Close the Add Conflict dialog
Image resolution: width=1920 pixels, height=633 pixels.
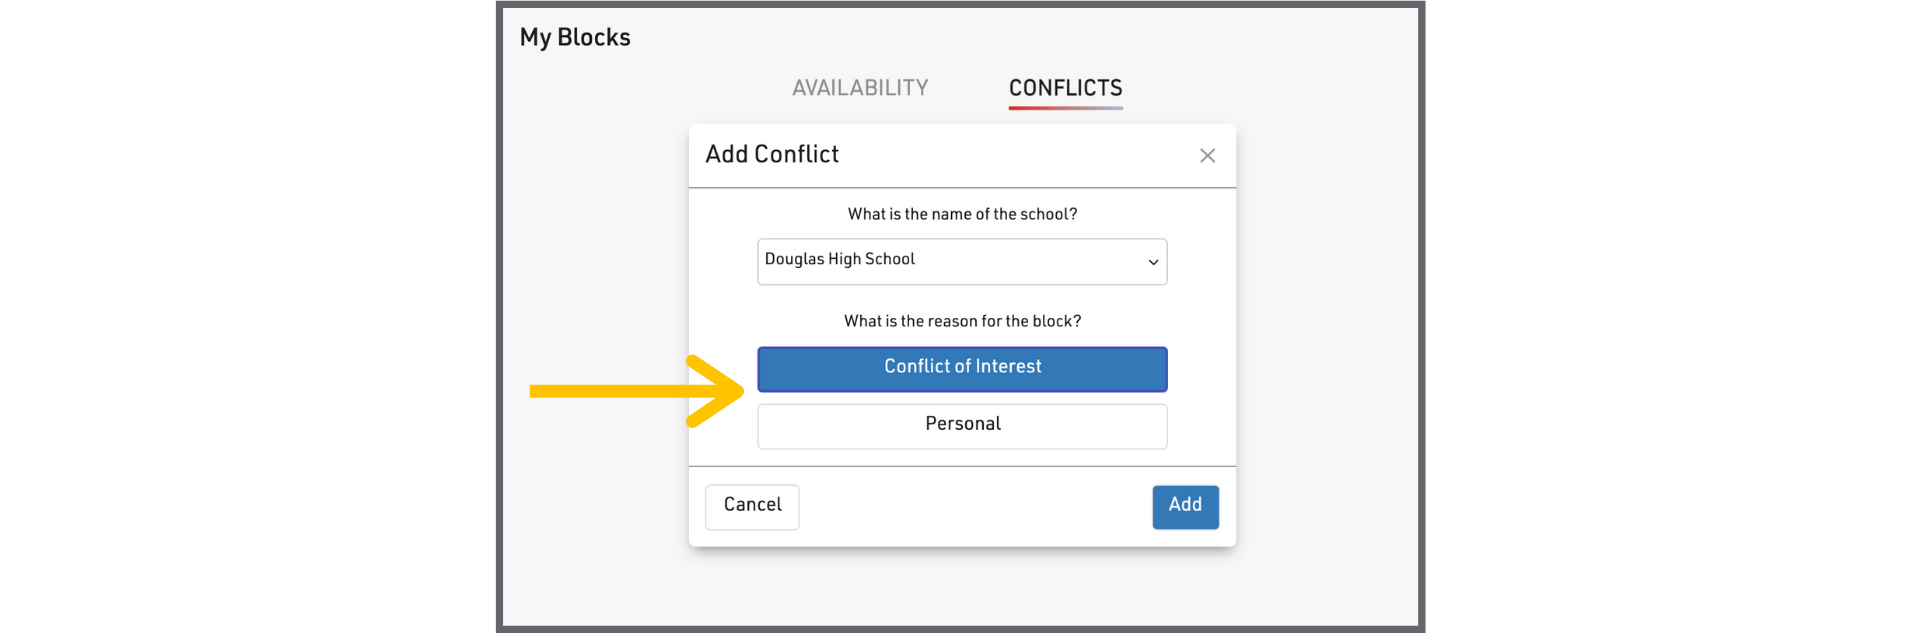(x=1207, y=155)
